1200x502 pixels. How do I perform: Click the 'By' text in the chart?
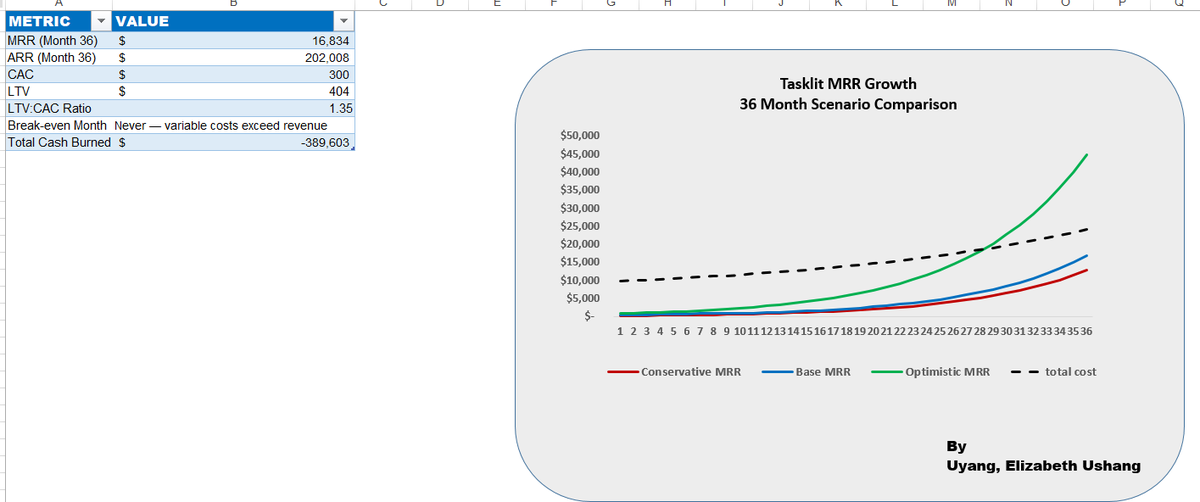click(x=955, y=446)
